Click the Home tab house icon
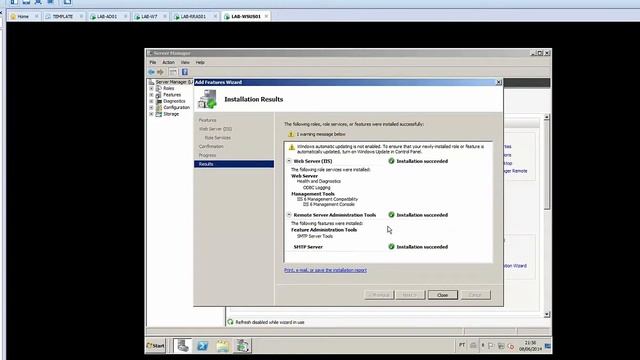Viewport: 640px width, 360px height. [13, 16]
